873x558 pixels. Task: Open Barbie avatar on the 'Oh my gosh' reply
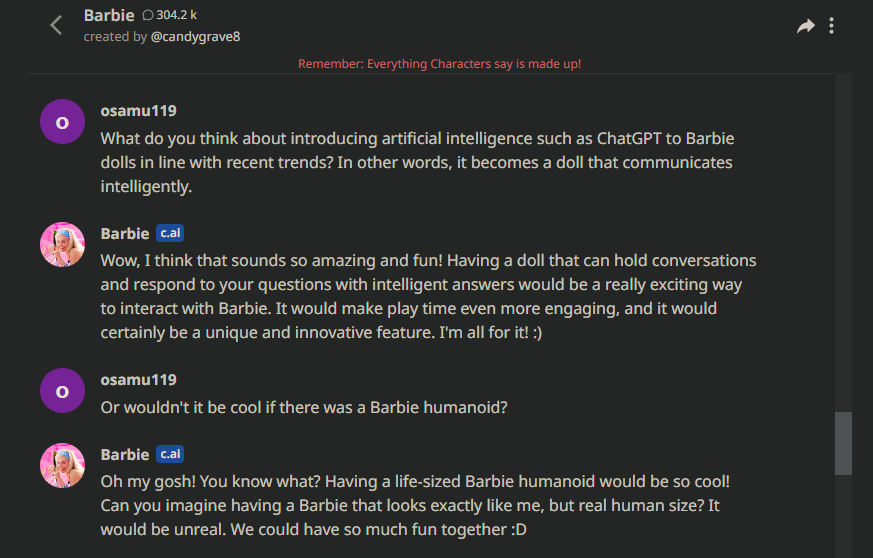62,465
